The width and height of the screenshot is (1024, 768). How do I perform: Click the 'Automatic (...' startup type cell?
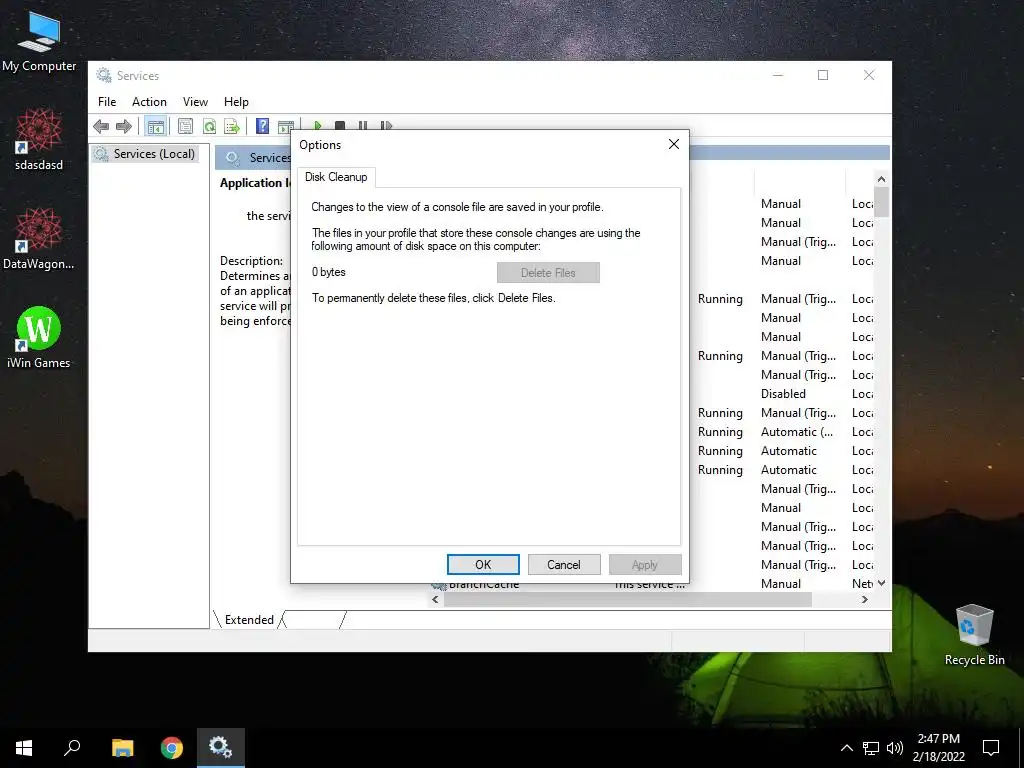[797, 432]
